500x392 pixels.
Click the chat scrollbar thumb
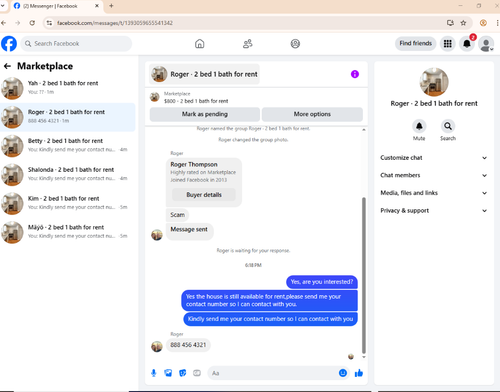click(364, 275)
